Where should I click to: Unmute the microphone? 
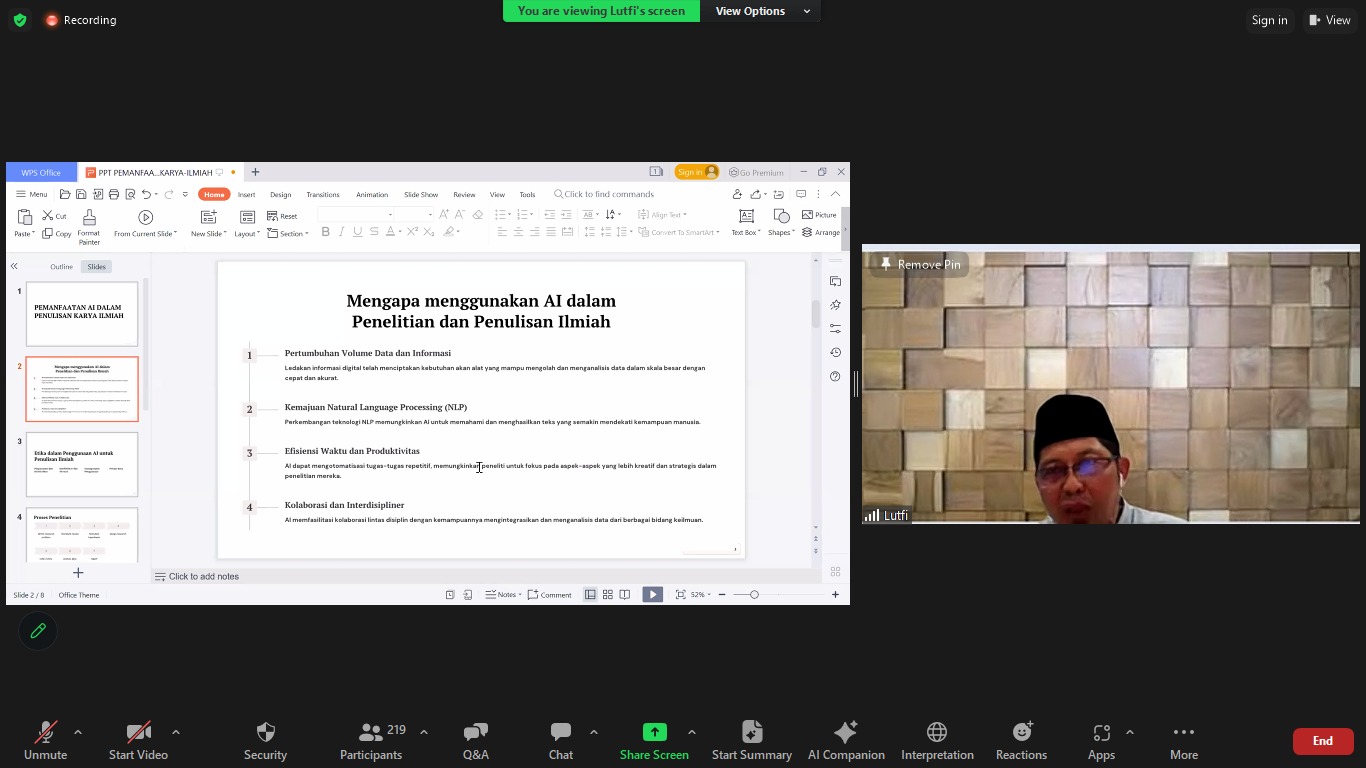45,740
